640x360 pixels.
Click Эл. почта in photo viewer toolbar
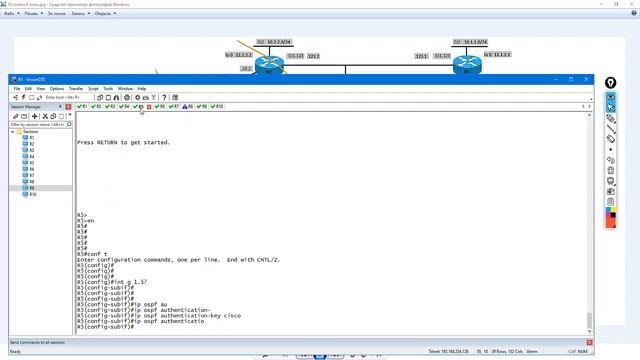56,13
